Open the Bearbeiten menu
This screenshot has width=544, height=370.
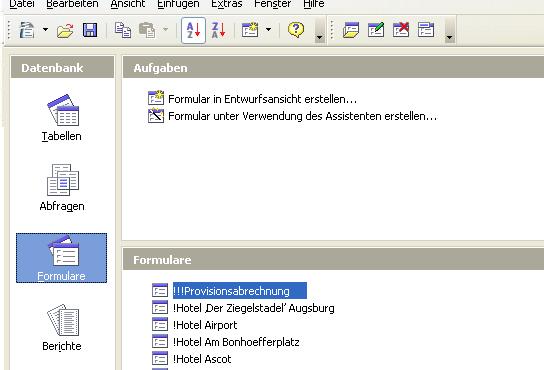(72, 4)
